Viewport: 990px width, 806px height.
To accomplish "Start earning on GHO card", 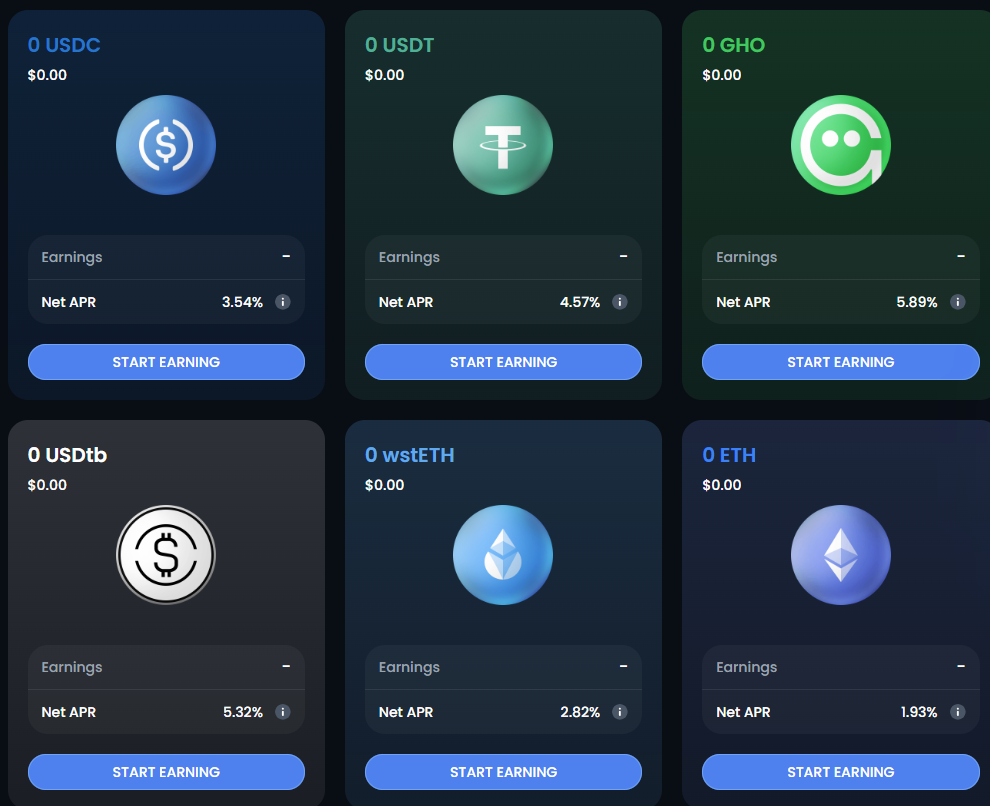I will coord(841,362).
